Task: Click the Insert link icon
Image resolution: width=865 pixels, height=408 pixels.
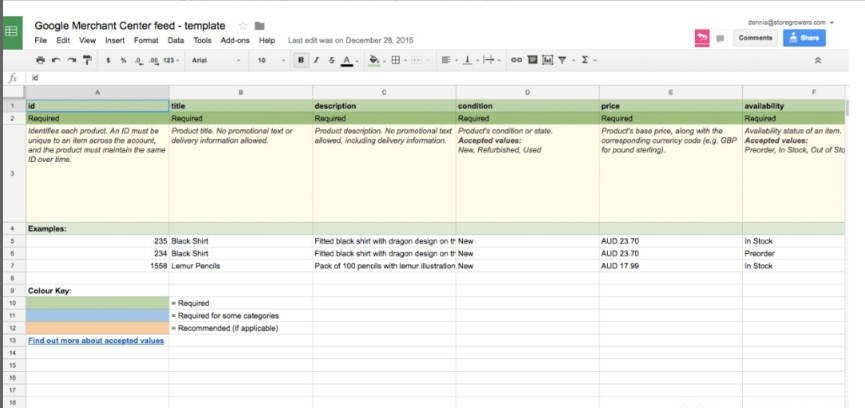Action: point(516,60)
